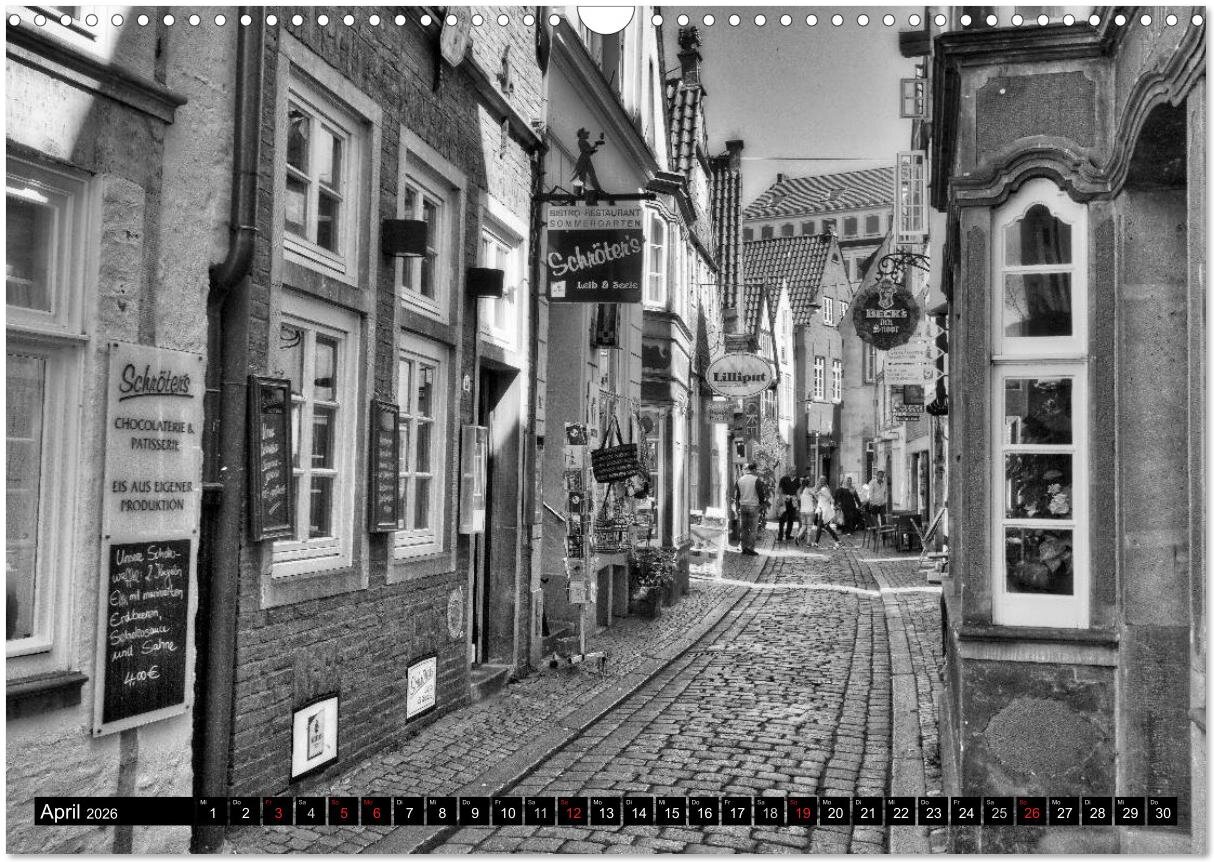Pick date 17 in the calendar row
Screen dimensions: 1214x862
[736, 812]
